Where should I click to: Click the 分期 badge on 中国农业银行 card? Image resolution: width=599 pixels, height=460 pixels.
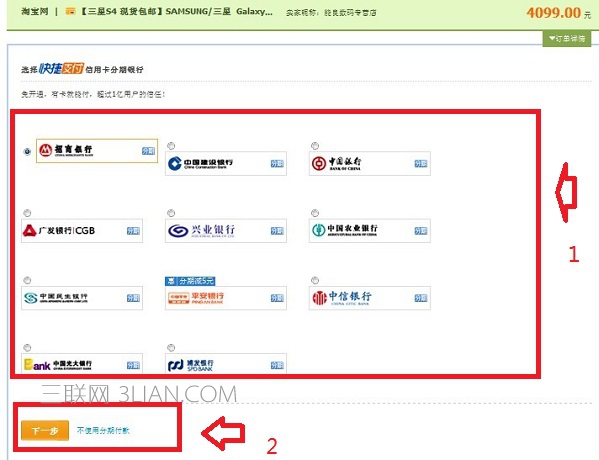(x=421, y=231)
